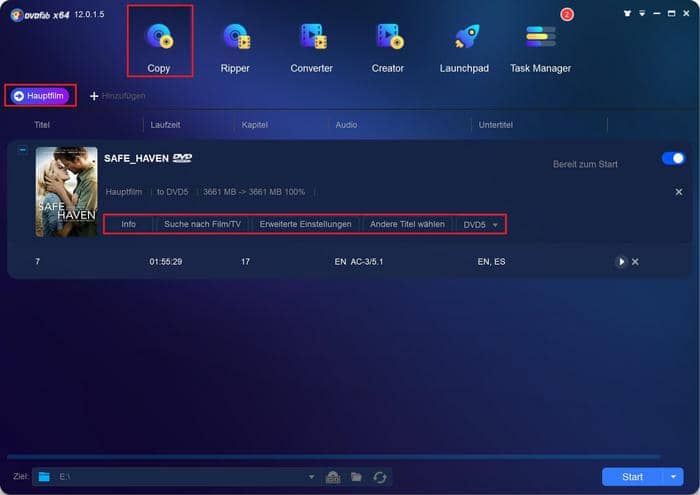This screenshot has height=495, width=700.
Task: Open the Task Manager module
Action: [540, 48]
